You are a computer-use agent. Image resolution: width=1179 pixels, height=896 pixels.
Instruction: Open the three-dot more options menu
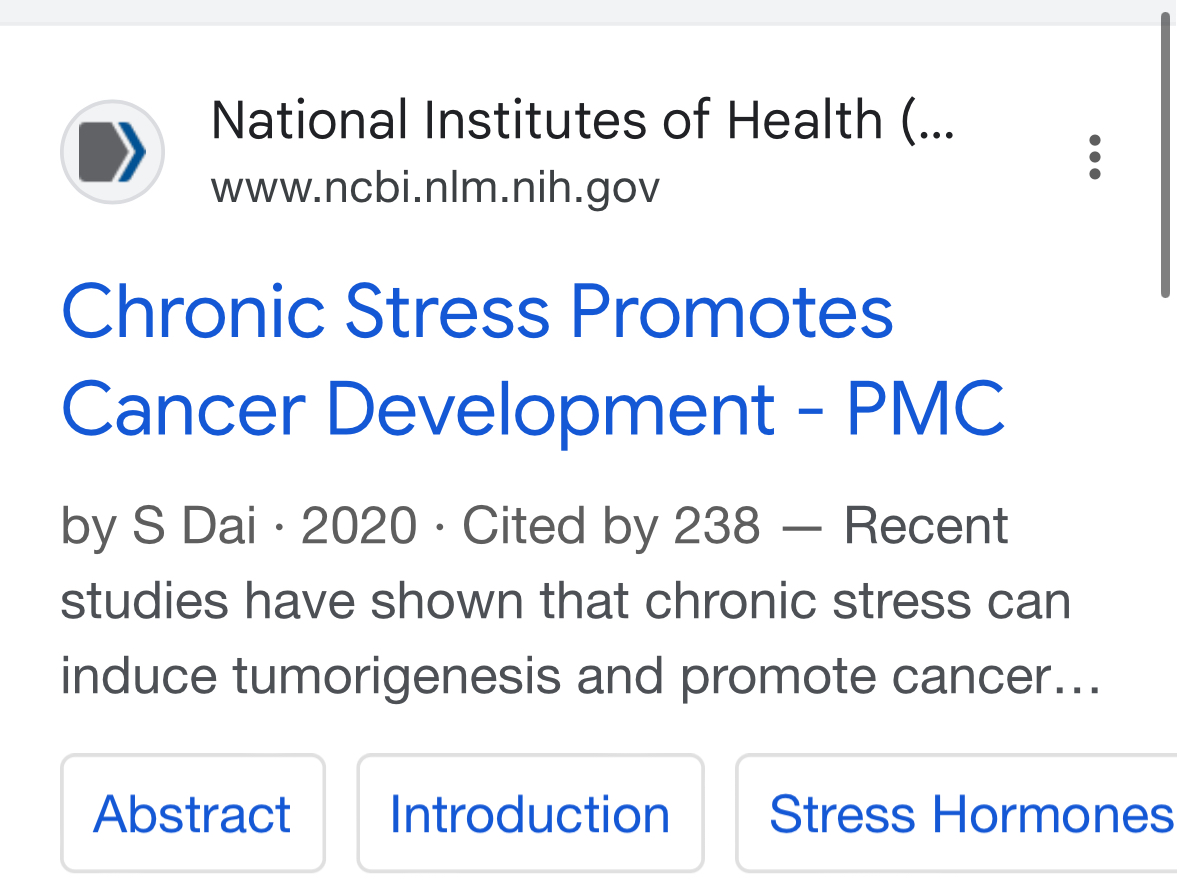coord(1094,157)
